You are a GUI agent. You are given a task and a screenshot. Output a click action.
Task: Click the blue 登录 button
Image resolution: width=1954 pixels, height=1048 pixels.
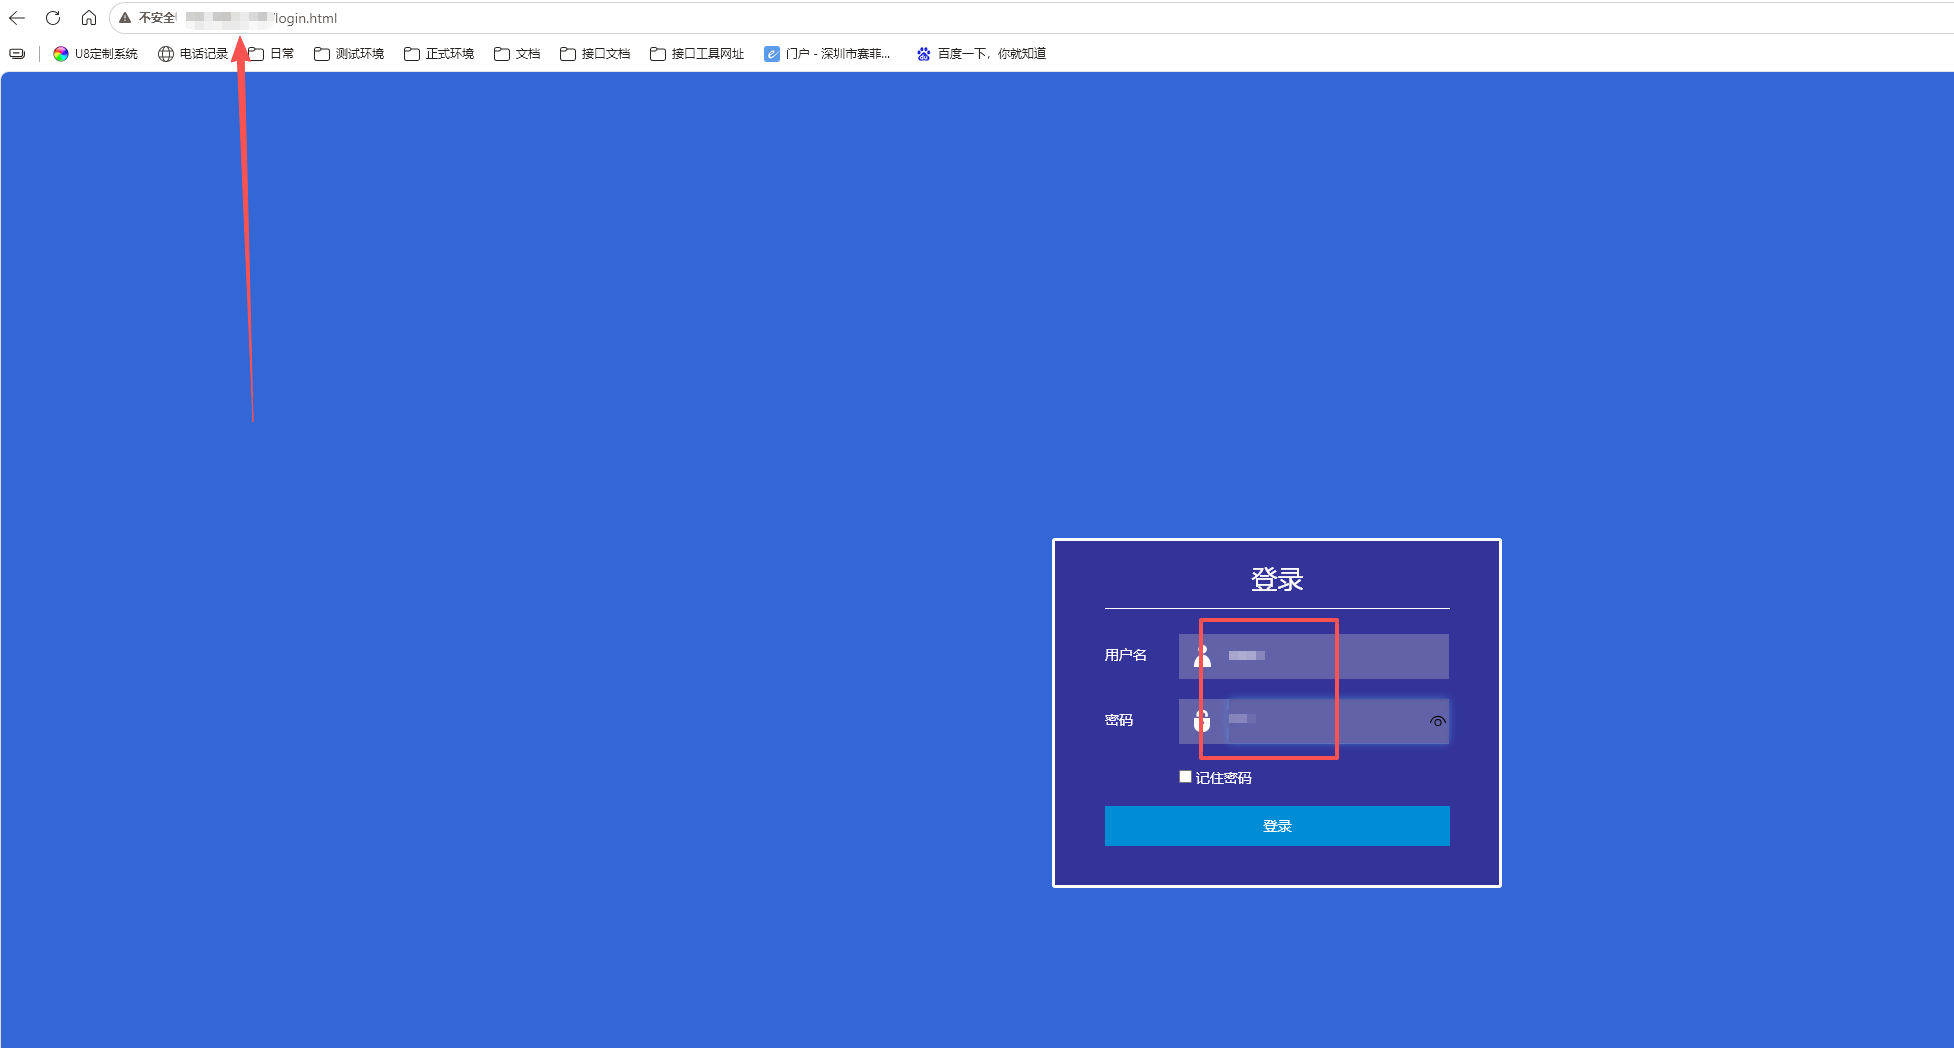(1277, 826)
